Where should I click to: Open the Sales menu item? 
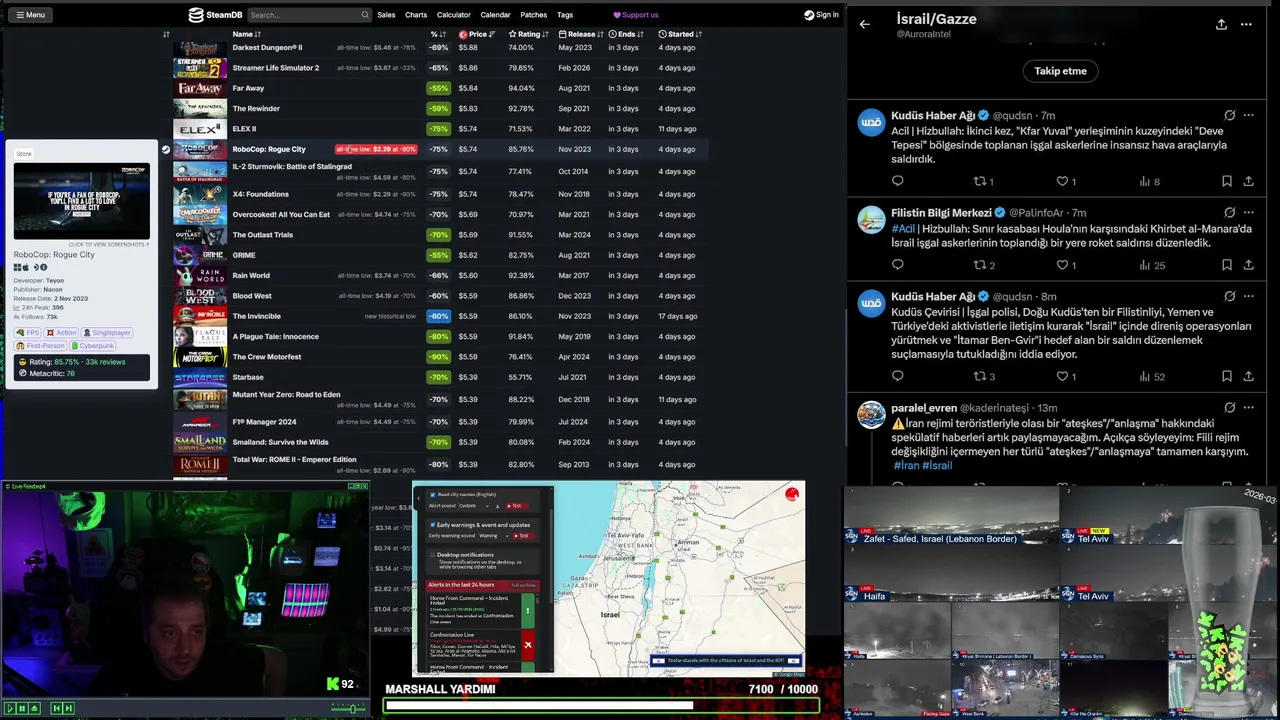[x=386, y=15]
